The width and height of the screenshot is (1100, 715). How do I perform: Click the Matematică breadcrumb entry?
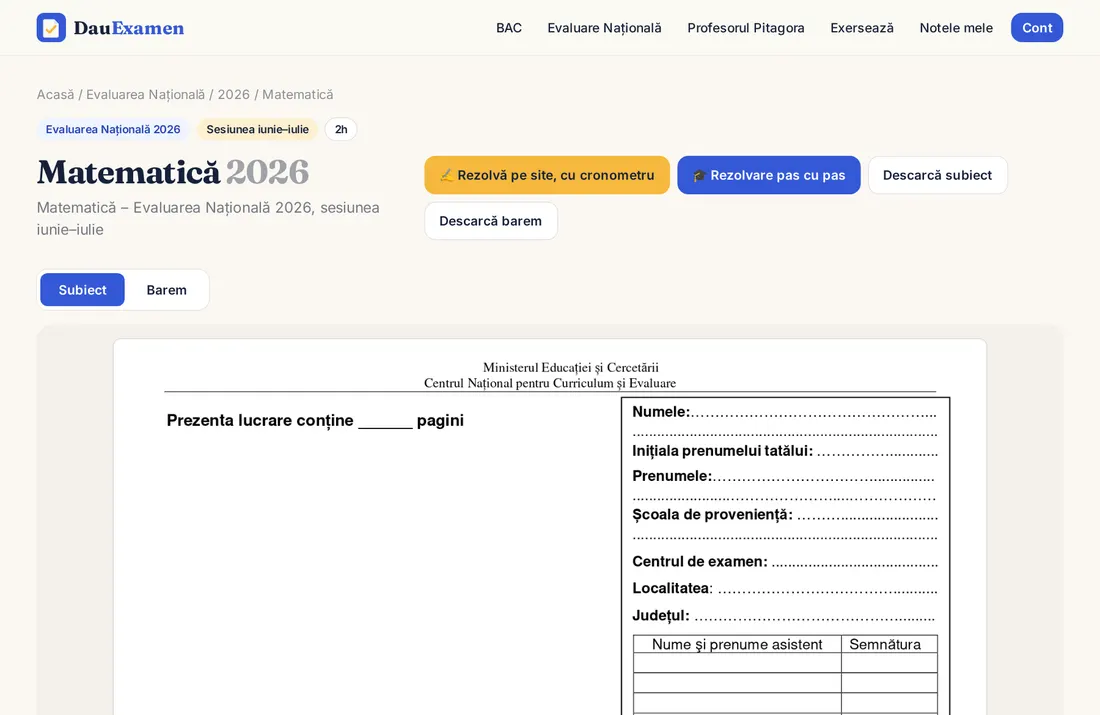pyautogui.click(x=297, y=95)
